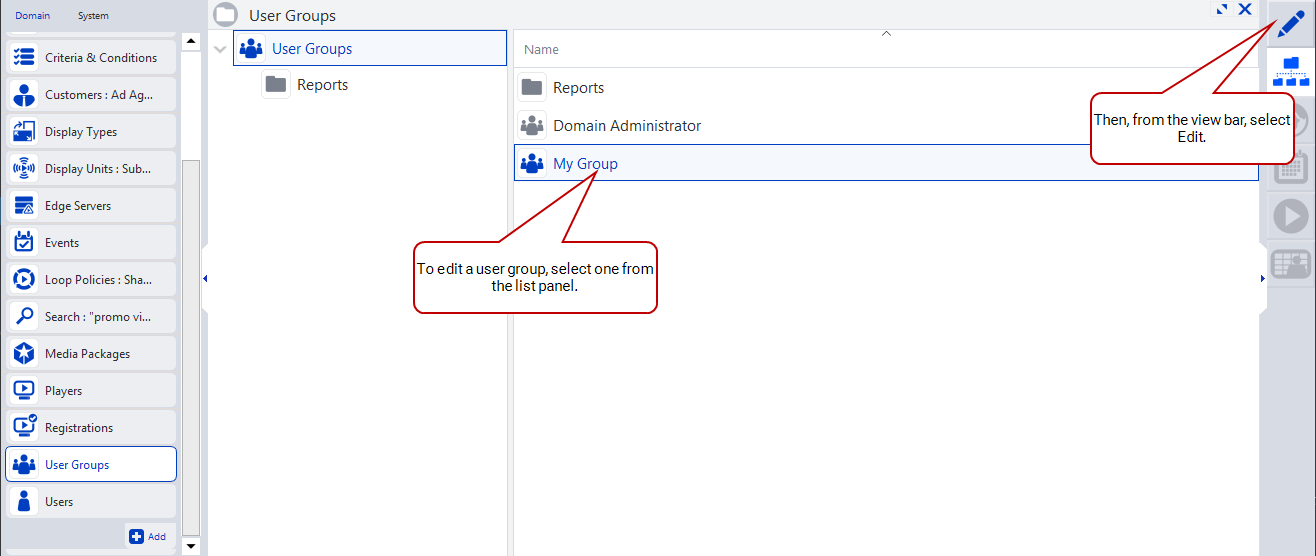
Task: Click the Add button in sidebar
Action: tap(148, 537)
